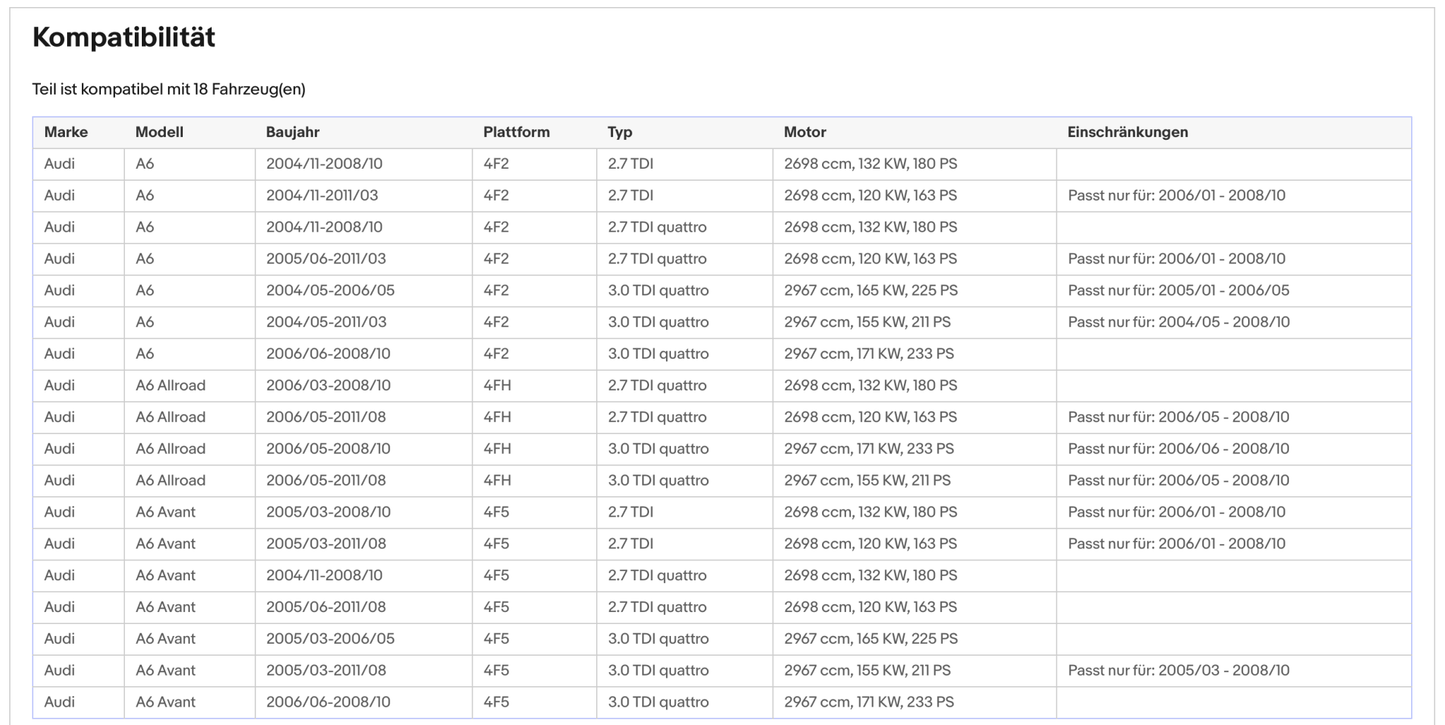Click the Modell column header
This screenshot has width=1445, height=725.
(x=160, y=132)
